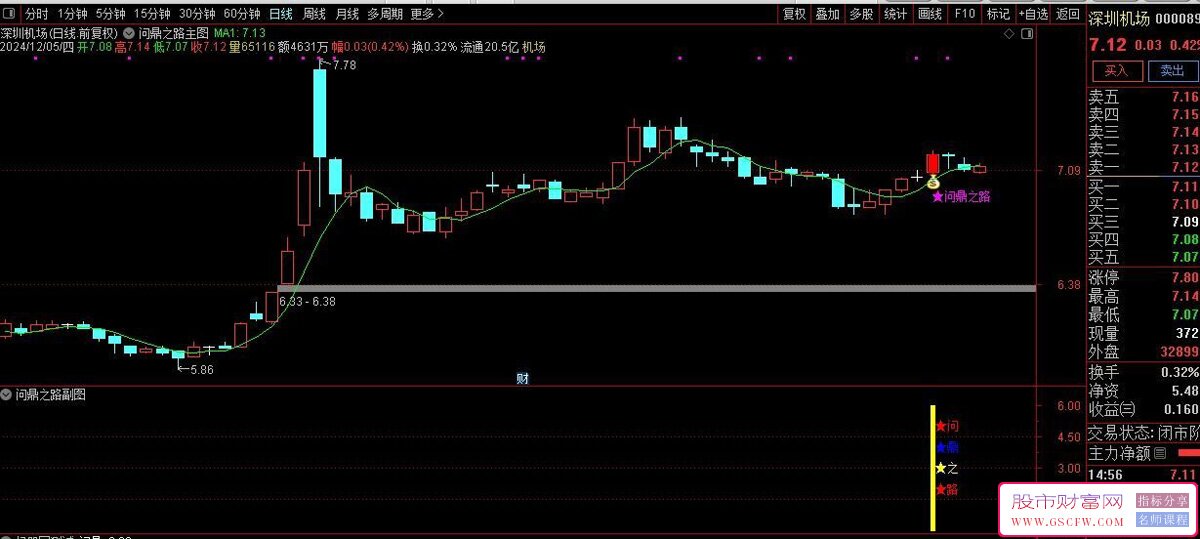Switch to the 日线 daily chart tab

tap(281, 14)
